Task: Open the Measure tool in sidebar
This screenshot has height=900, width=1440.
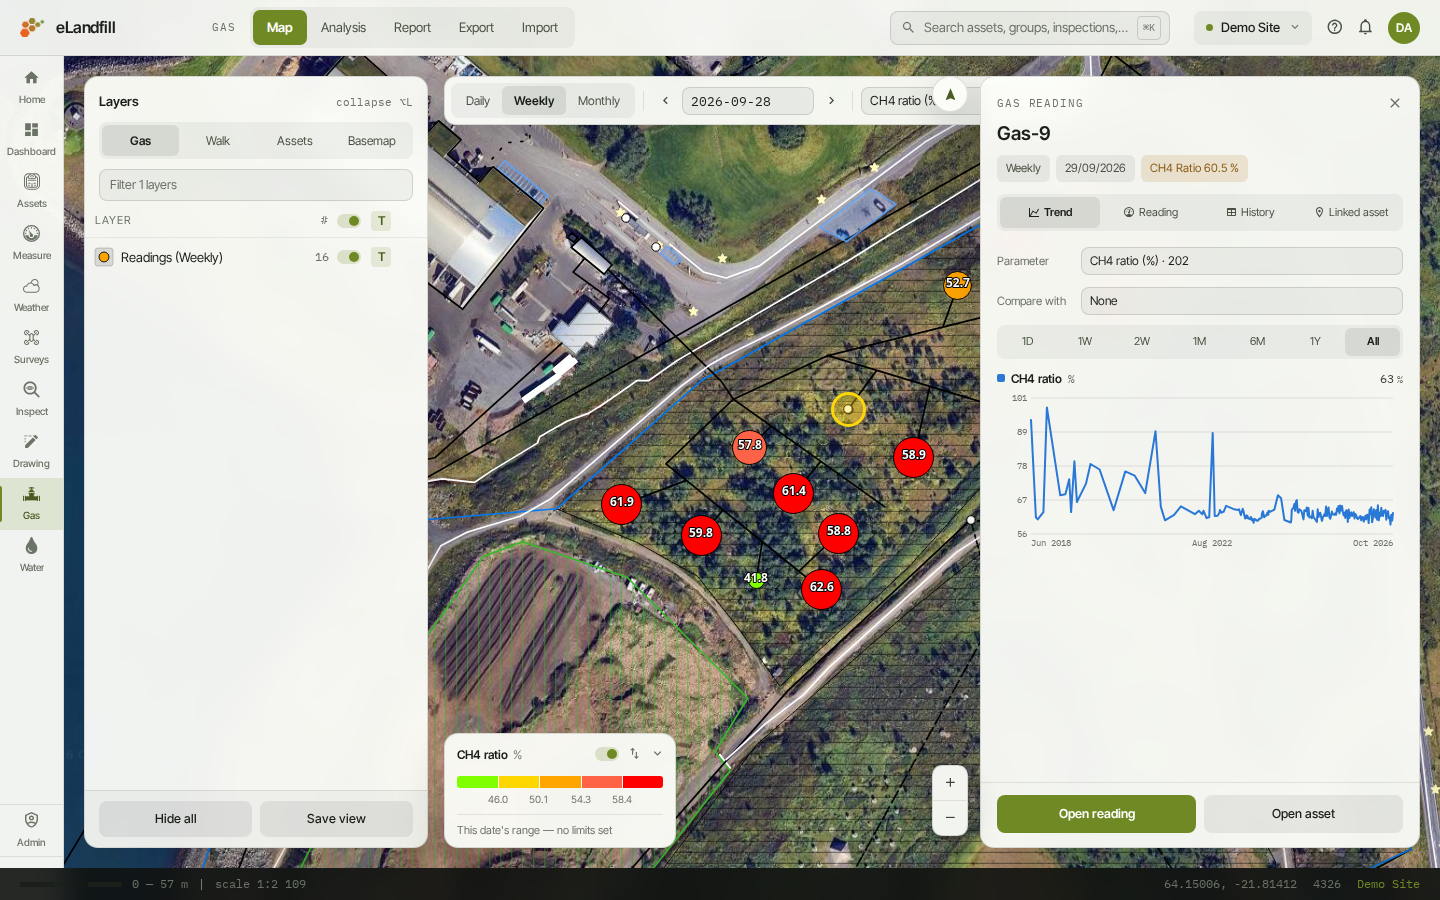Action: click(x=31, y=243)
